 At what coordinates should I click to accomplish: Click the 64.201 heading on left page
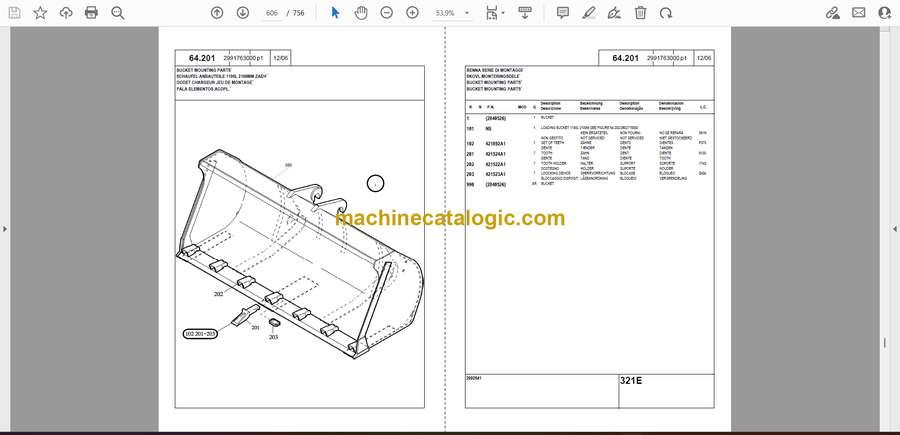tap(202, 58)
